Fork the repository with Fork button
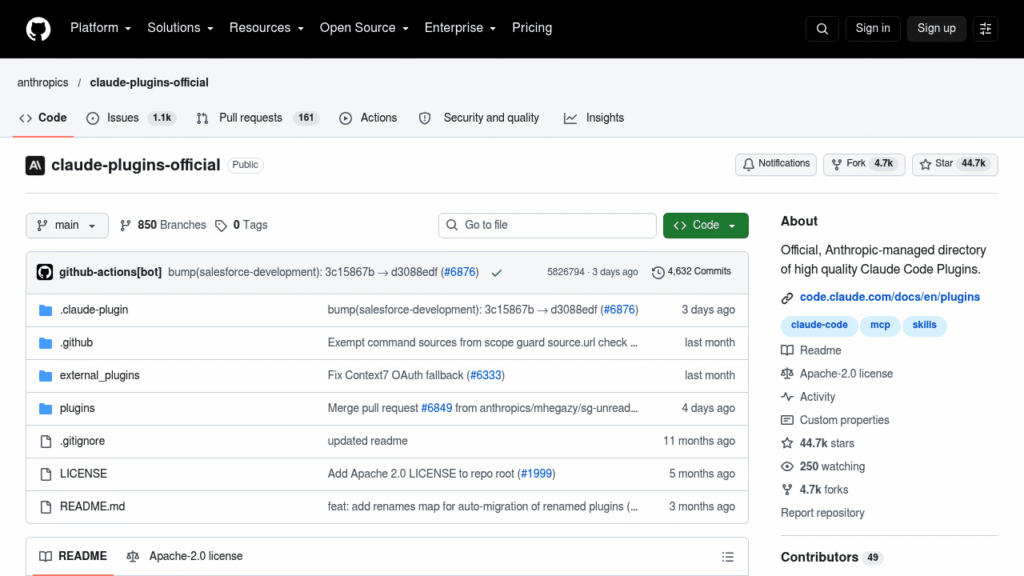1024x576 pixels. tap(864, 165)
